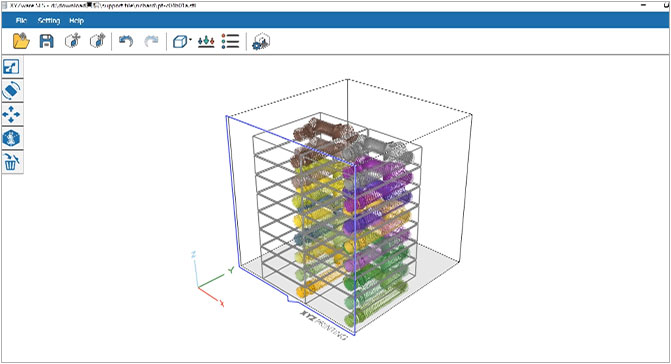Open a file with the folder icon
671x364 pixels.
[21, 41]
